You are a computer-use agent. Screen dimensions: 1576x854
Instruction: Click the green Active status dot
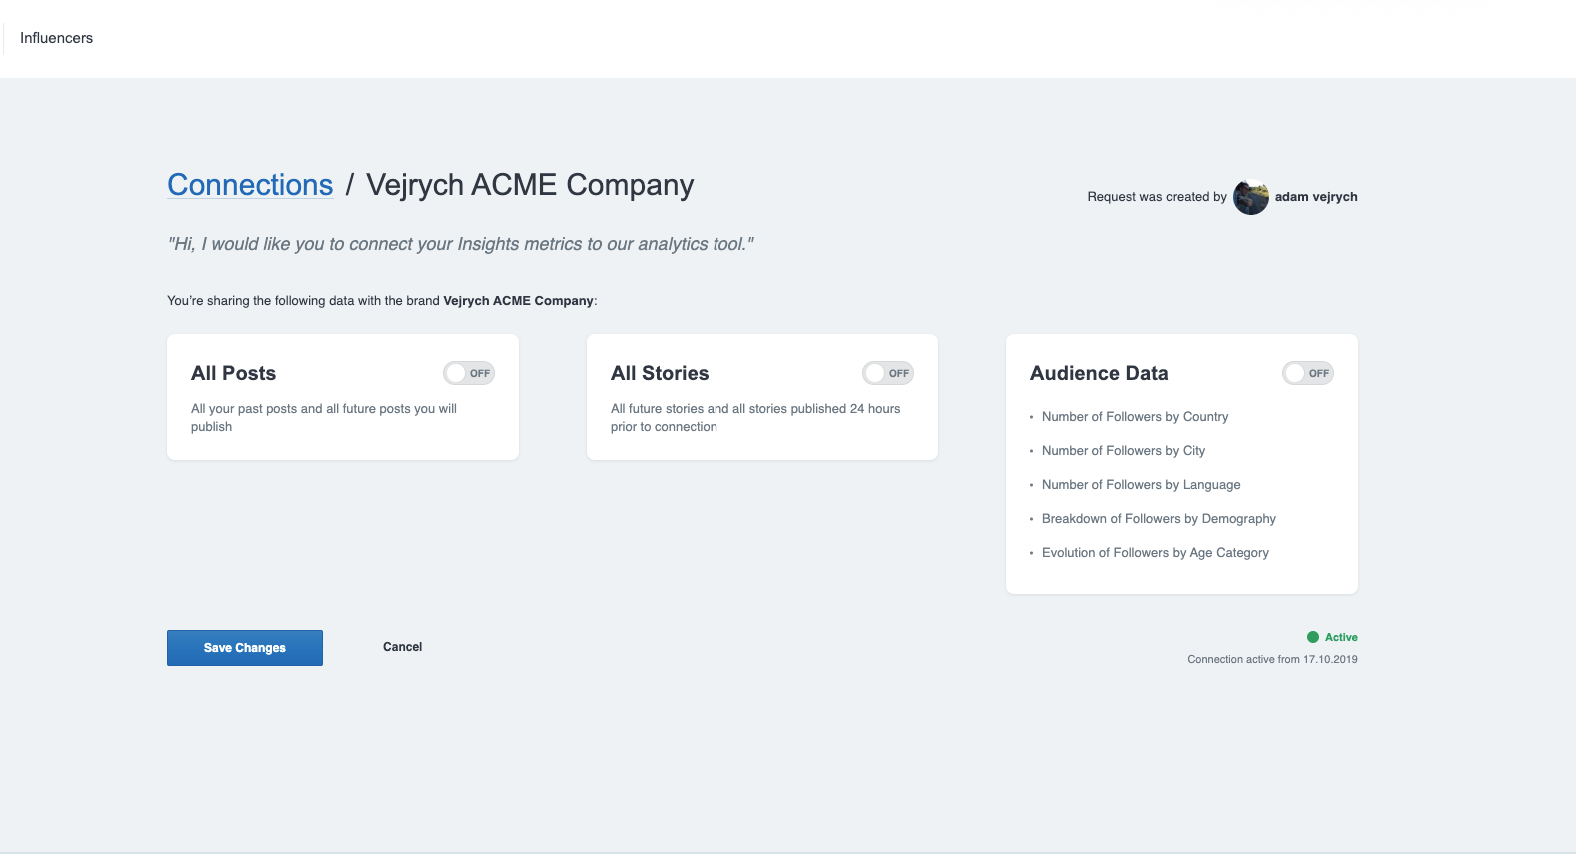(1313, 637)
